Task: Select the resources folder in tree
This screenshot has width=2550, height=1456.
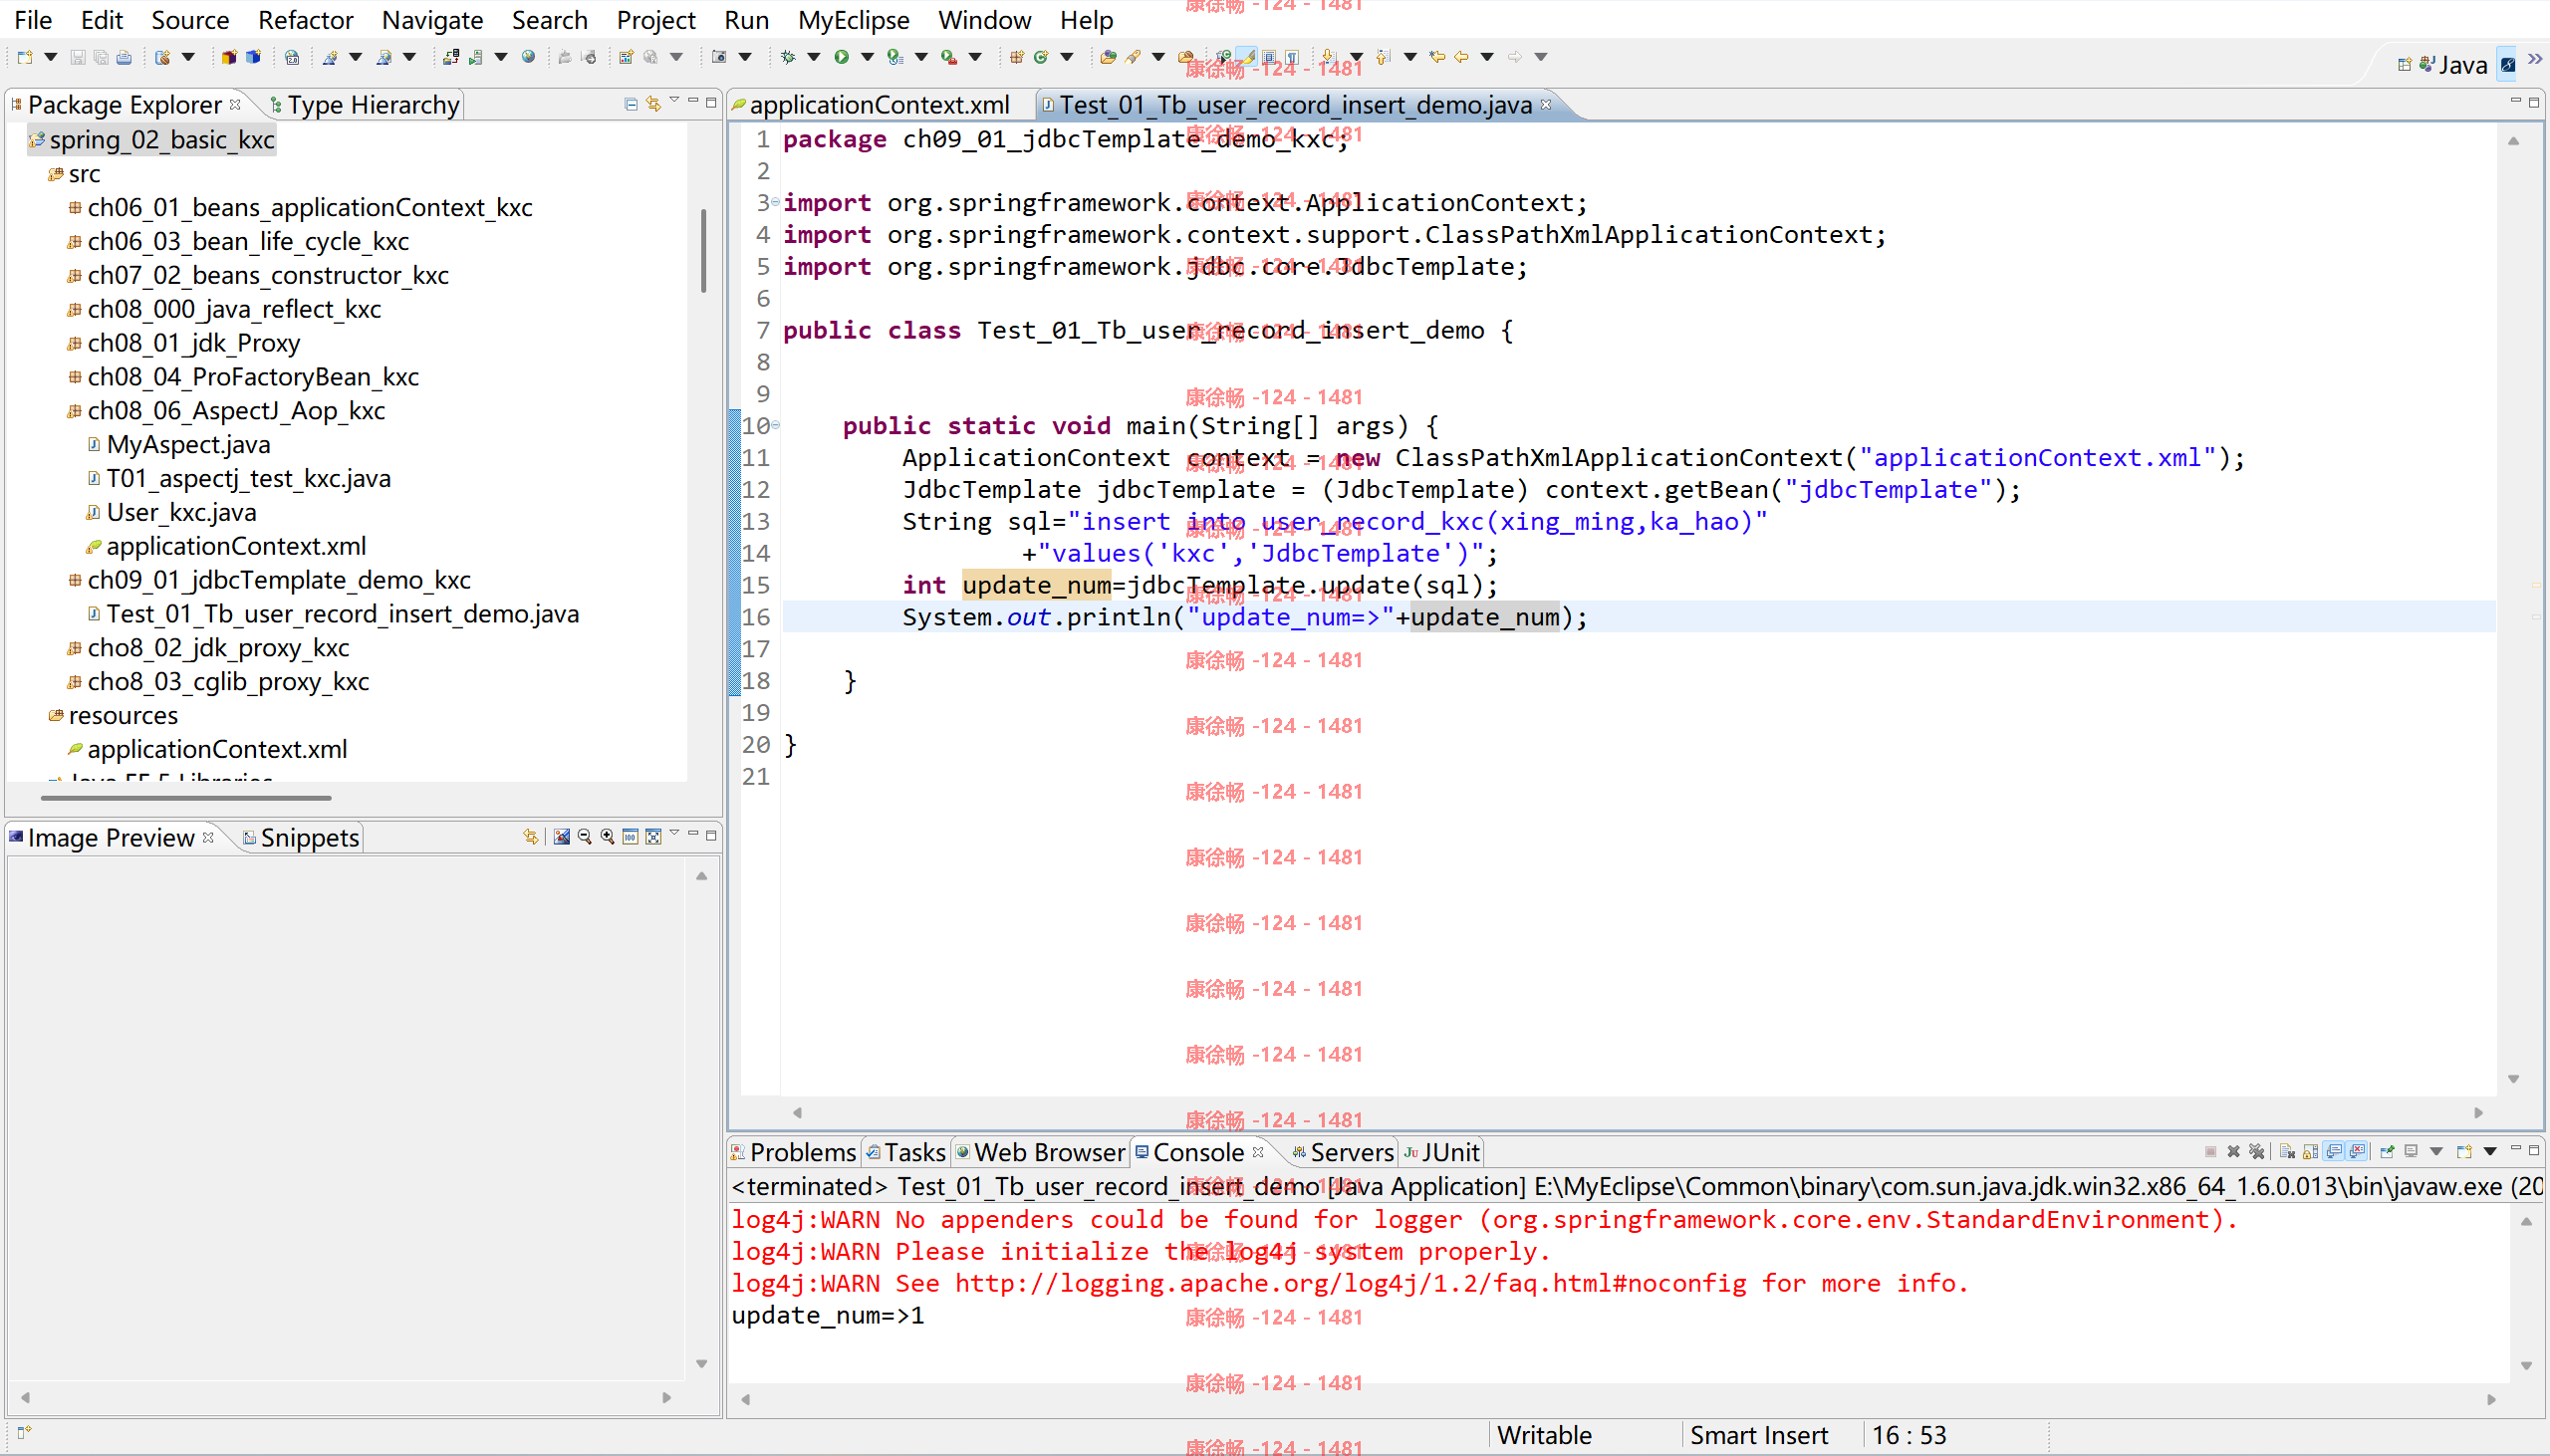Action: click(113, 715)
